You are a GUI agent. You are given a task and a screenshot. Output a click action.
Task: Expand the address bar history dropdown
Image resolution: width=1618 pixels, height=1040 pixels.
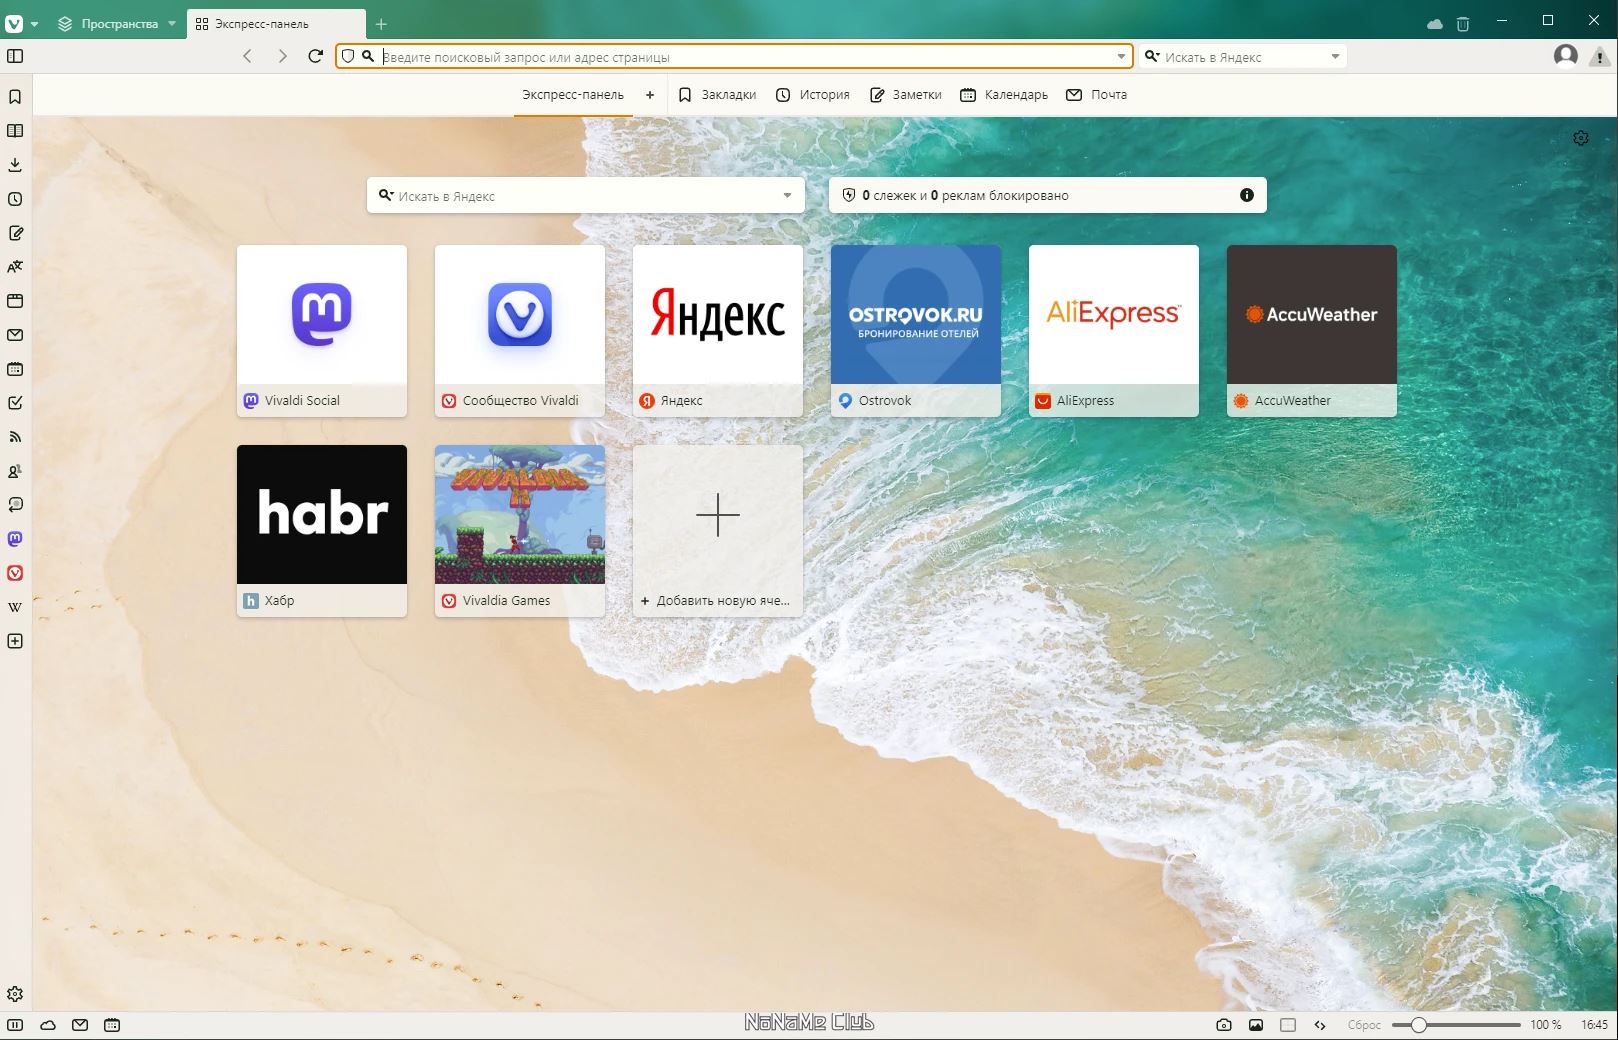(x=1121, y=56)
